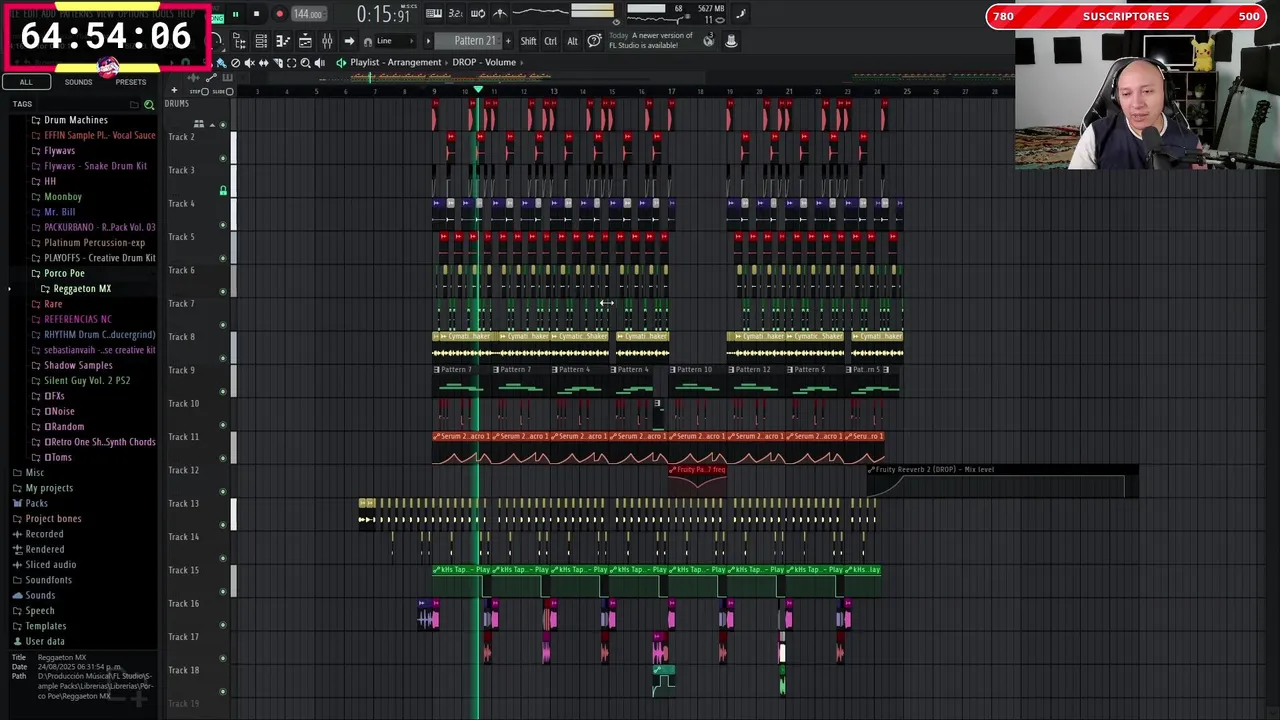Click the TAGS label in browser
Viewport: 1280px width, 720px height.
pos(22,104)
